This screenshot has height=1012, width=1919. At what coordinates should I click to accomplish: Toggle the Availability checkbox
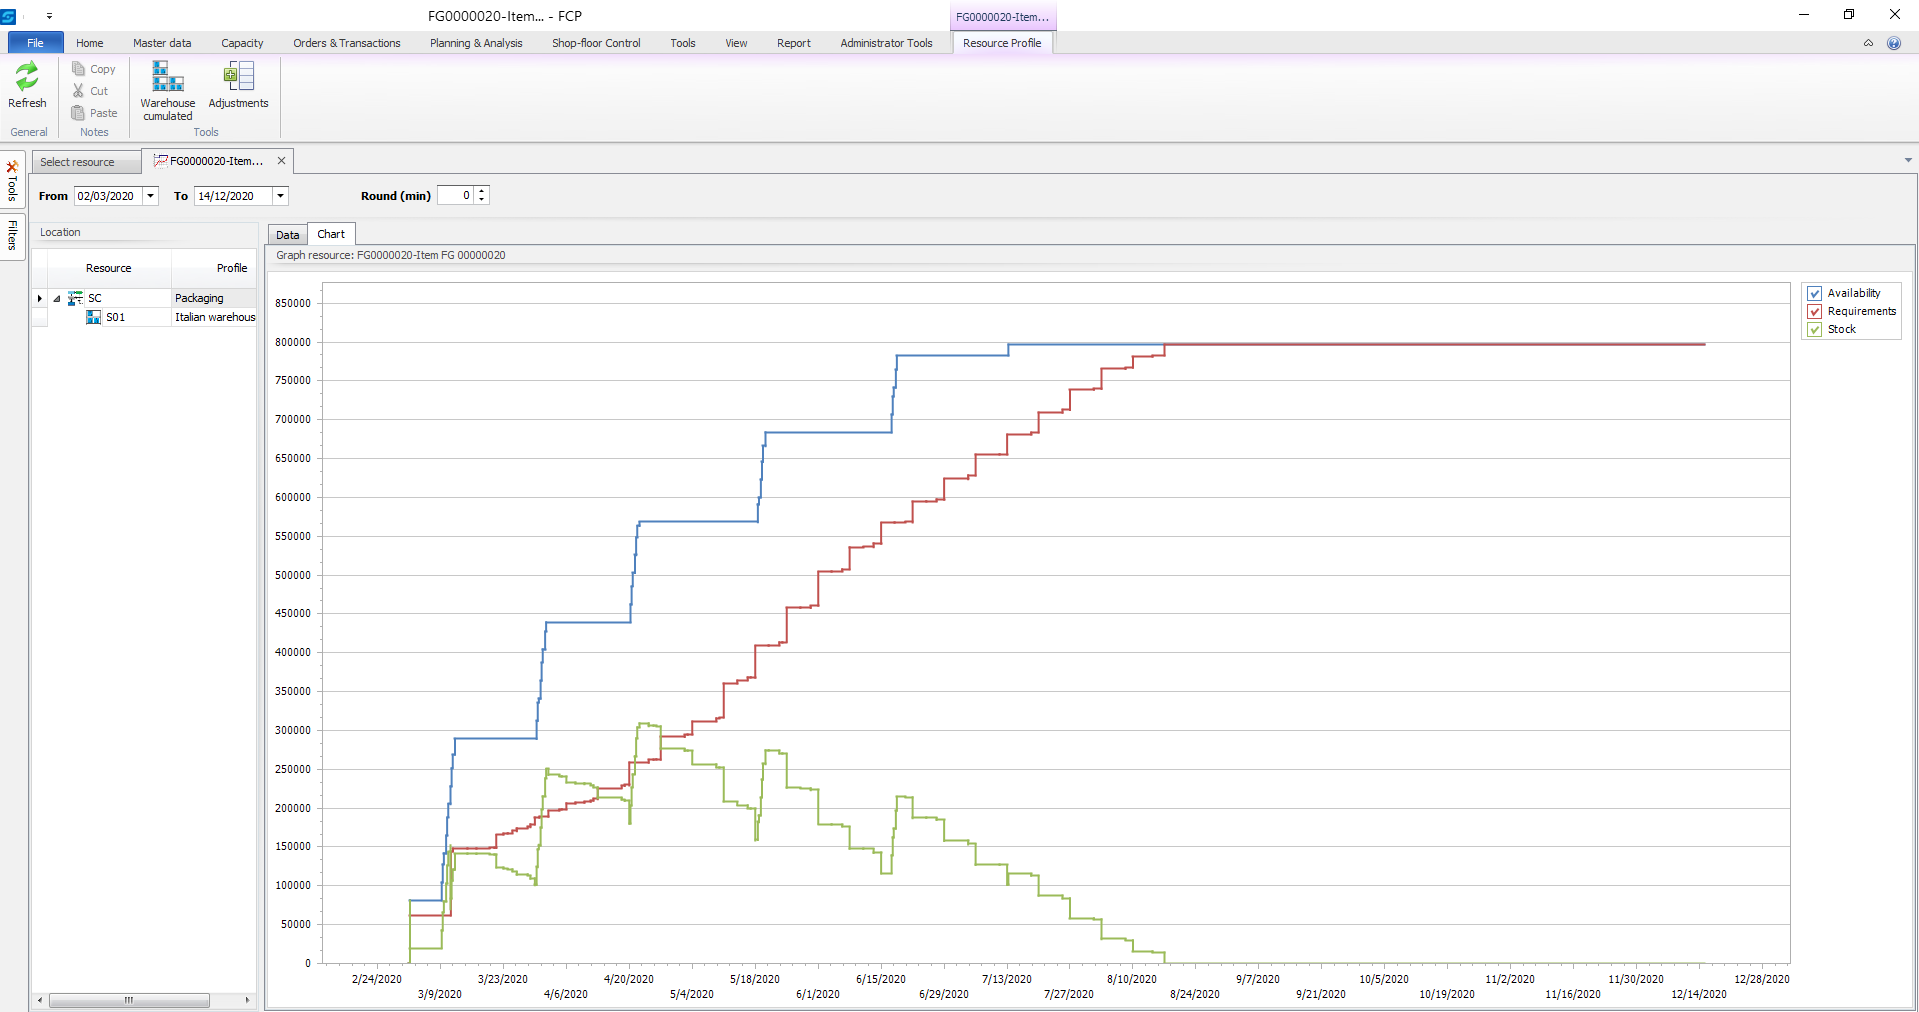coord(1815,294)
